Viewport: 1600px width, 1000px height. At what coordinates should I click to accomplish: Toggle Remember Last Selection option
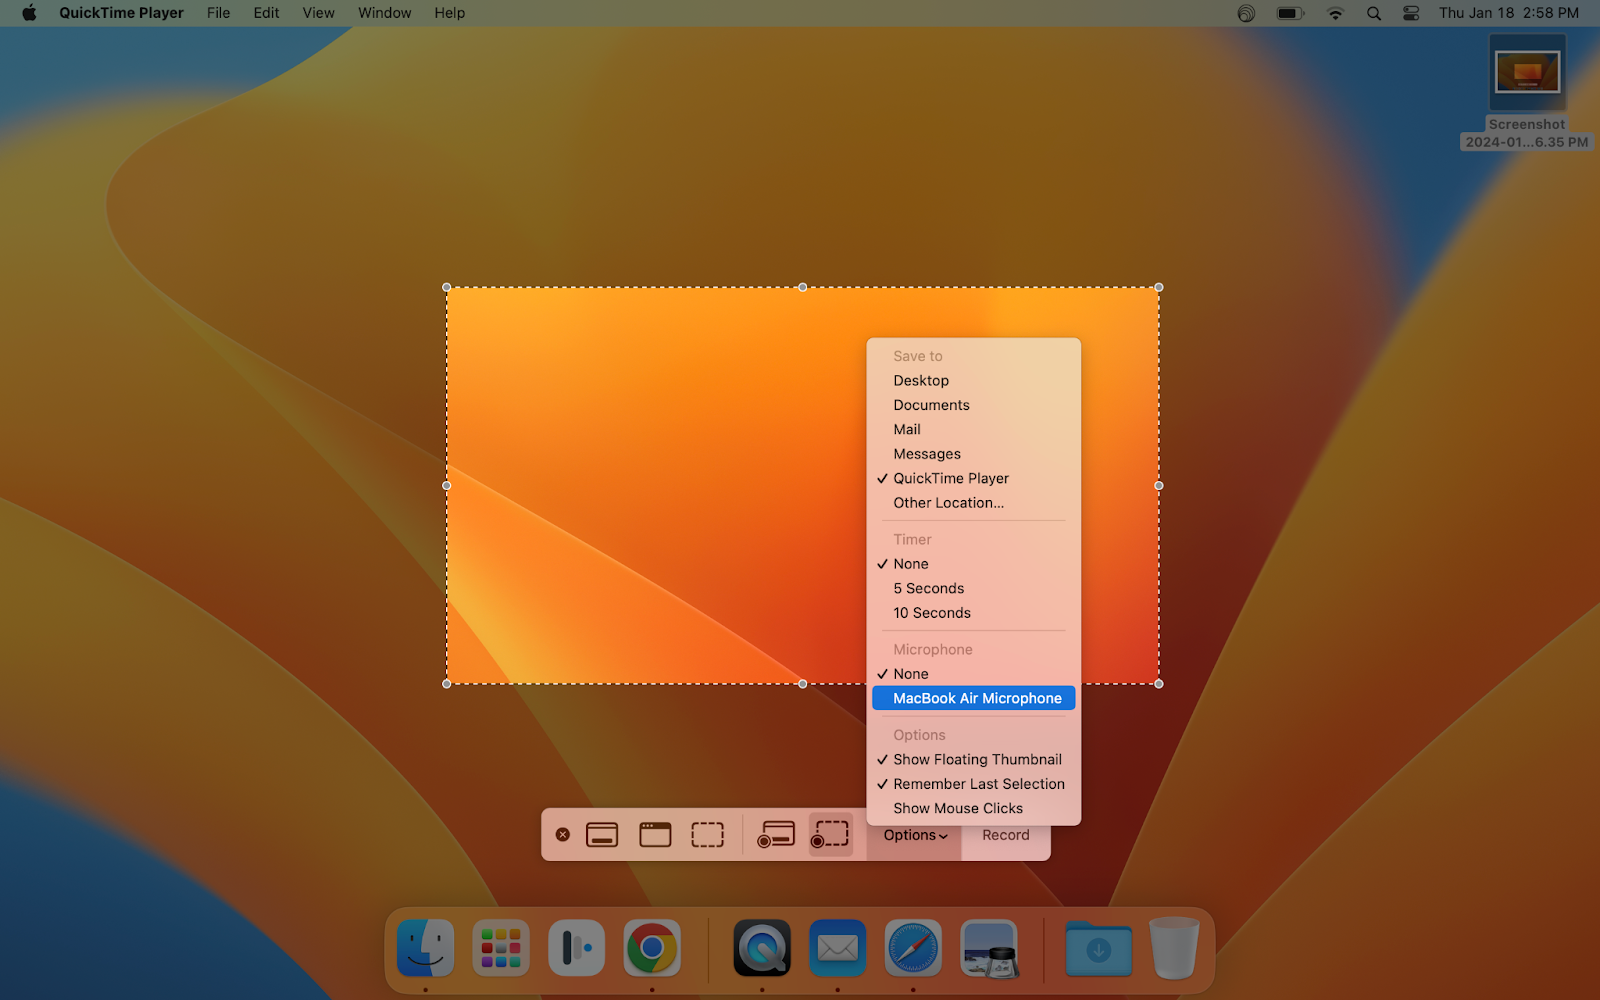[974, 784]
